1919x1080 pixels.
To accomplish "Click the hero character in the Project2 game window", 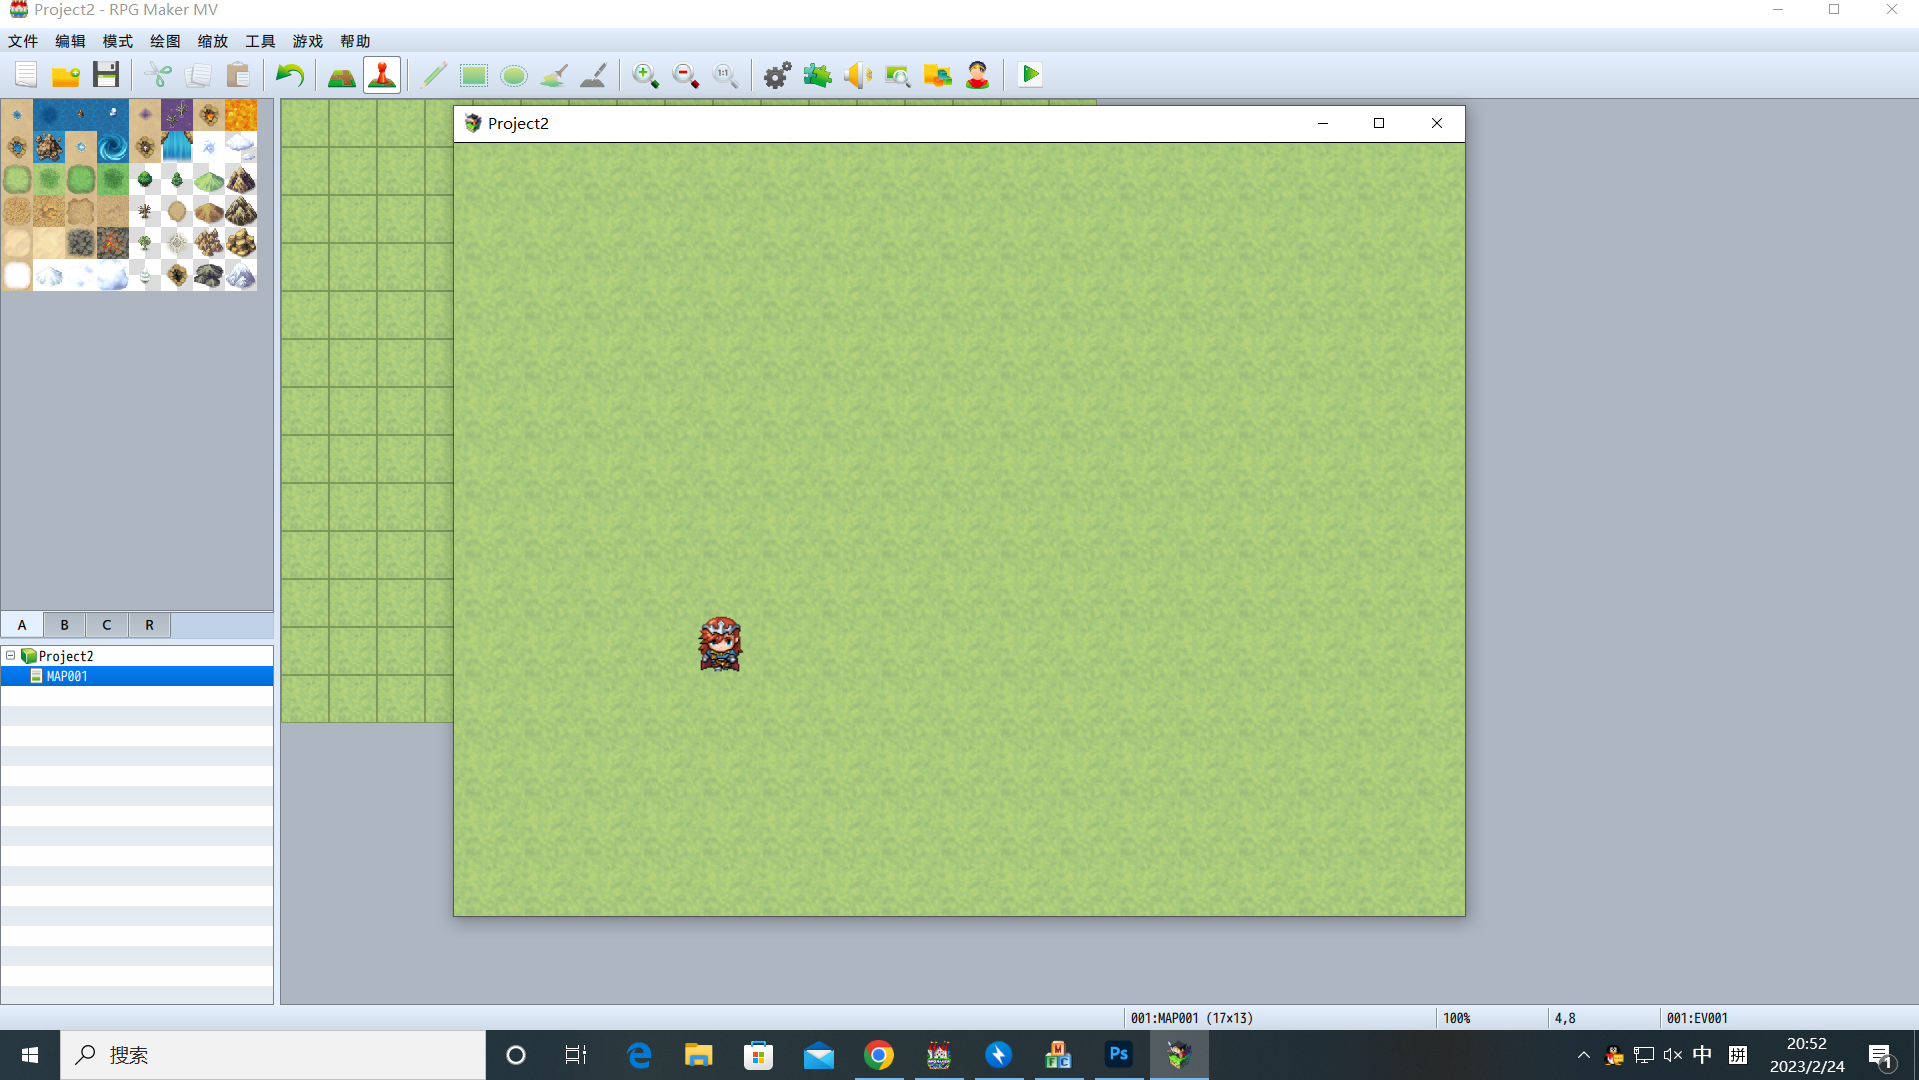I will point(720,644).
